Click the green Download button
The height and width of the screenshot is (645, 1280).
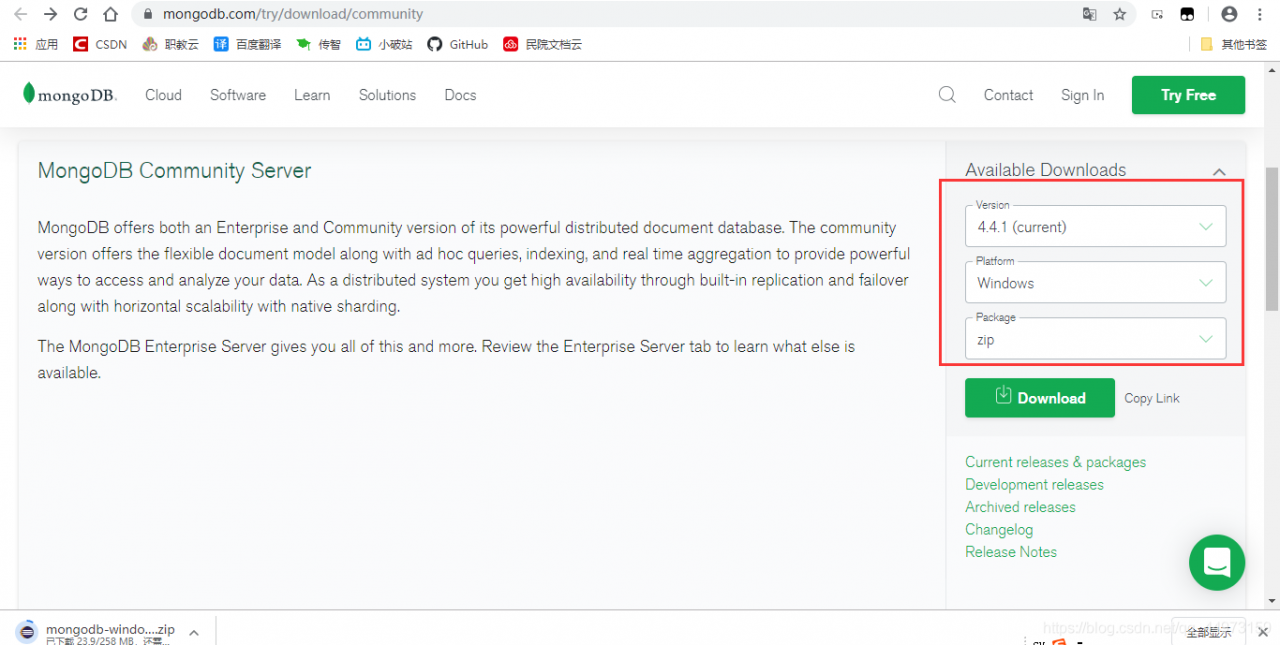point(1040,398)
